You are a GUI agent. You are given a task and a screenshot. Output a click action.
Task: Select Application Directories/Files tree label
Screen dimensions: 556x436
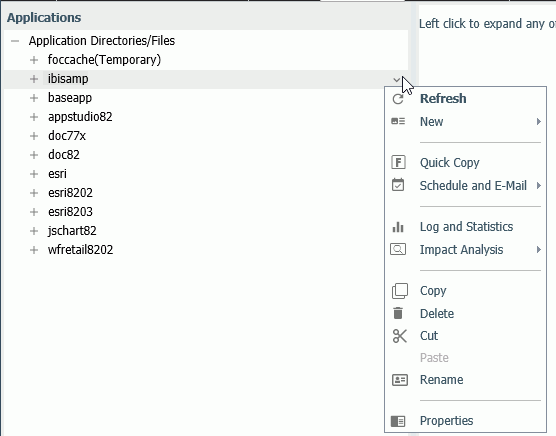tap(102, 41)
